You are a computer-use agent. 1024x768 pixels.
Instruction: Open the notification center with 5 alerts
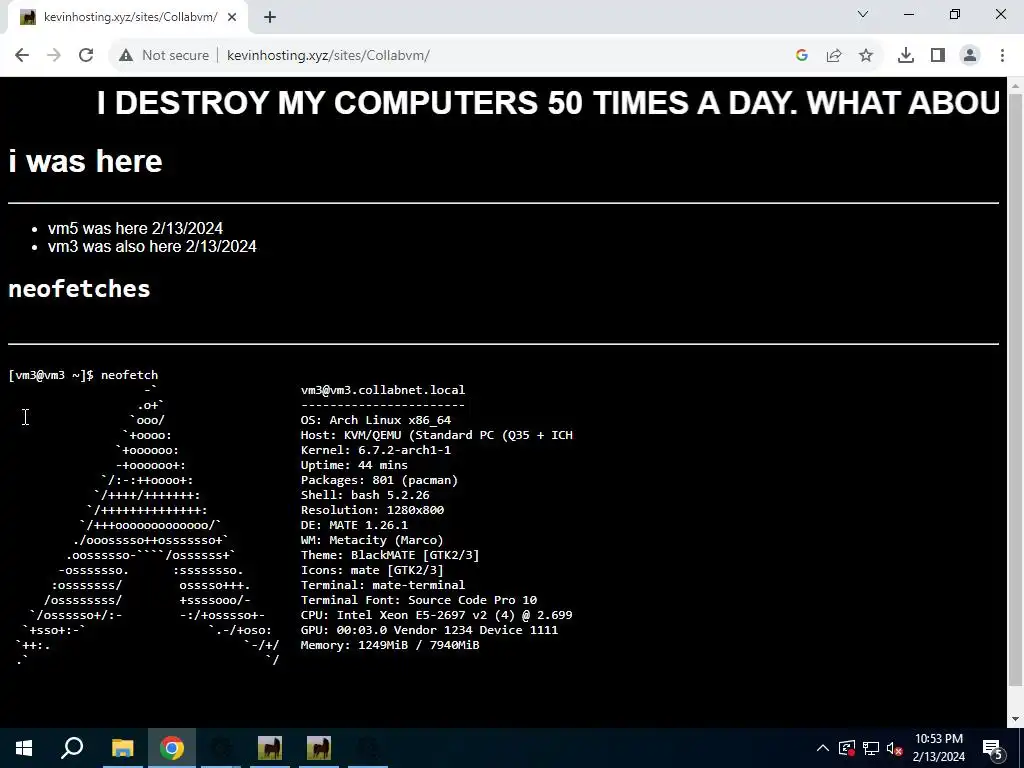pos(993,748)
